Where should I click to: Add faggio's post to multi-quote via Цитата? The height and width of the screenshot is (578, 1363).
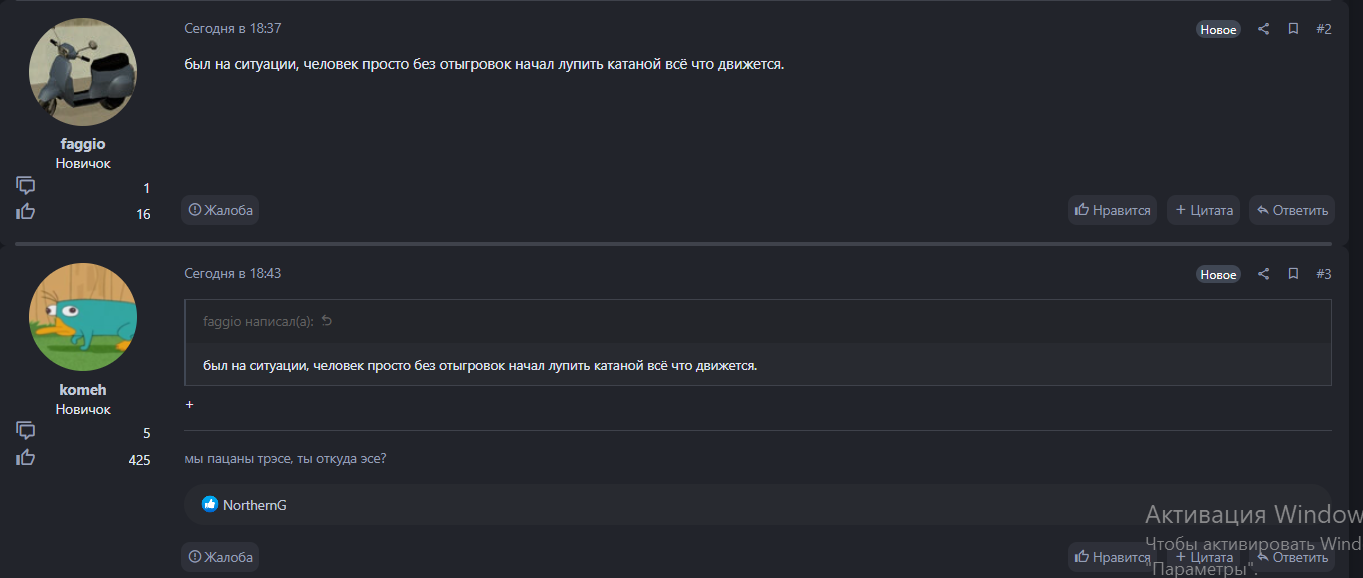click(1204, 210)
